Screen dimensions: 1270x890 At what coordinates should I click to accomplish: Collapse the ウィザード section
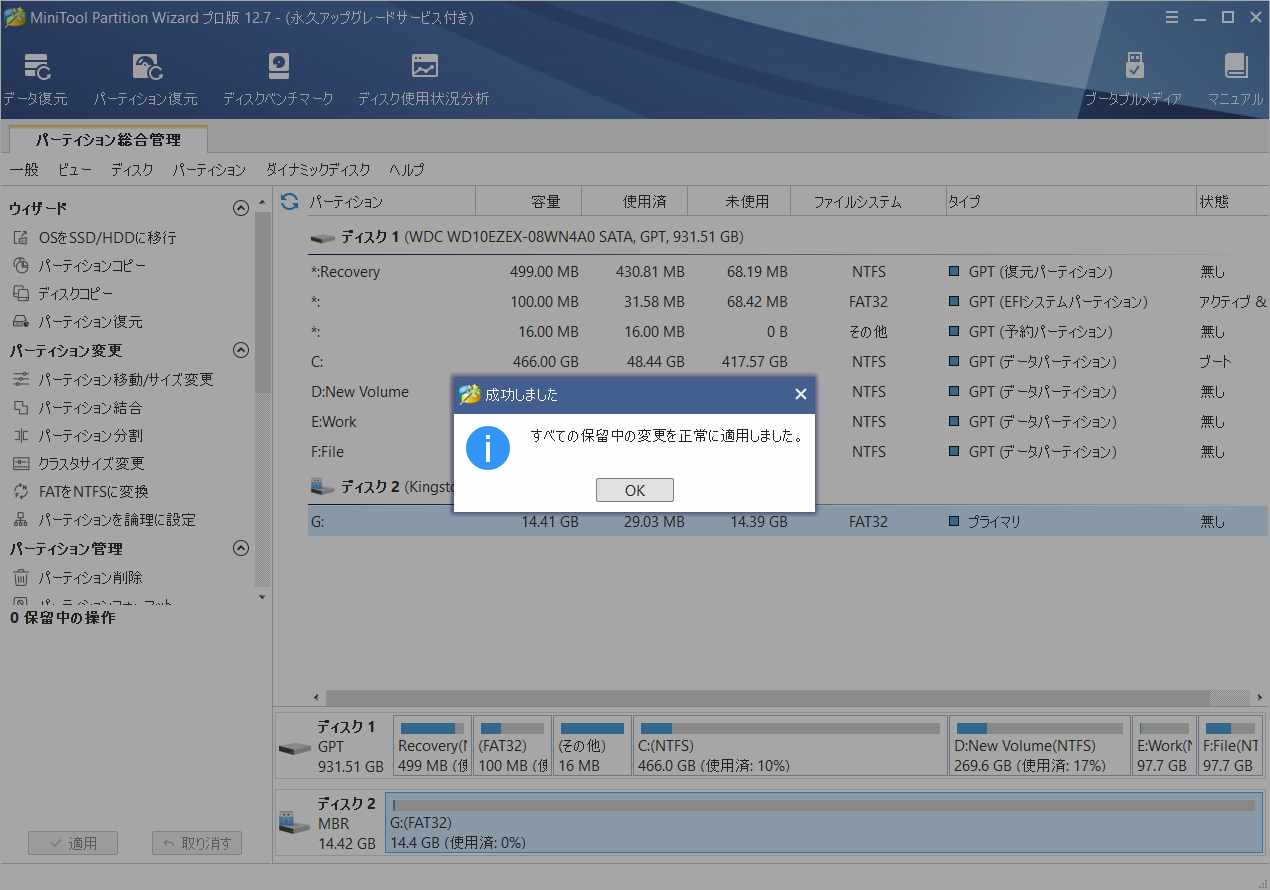point(240,209)
